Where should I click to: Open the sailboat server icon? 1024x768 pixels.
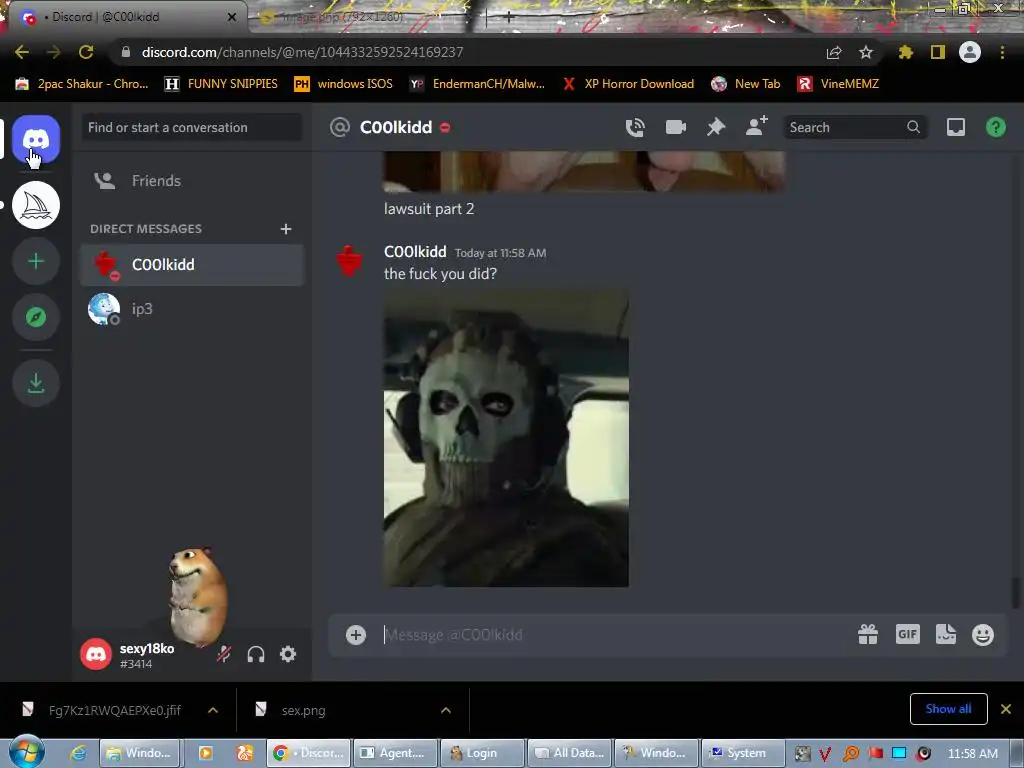tap(36, 205)
